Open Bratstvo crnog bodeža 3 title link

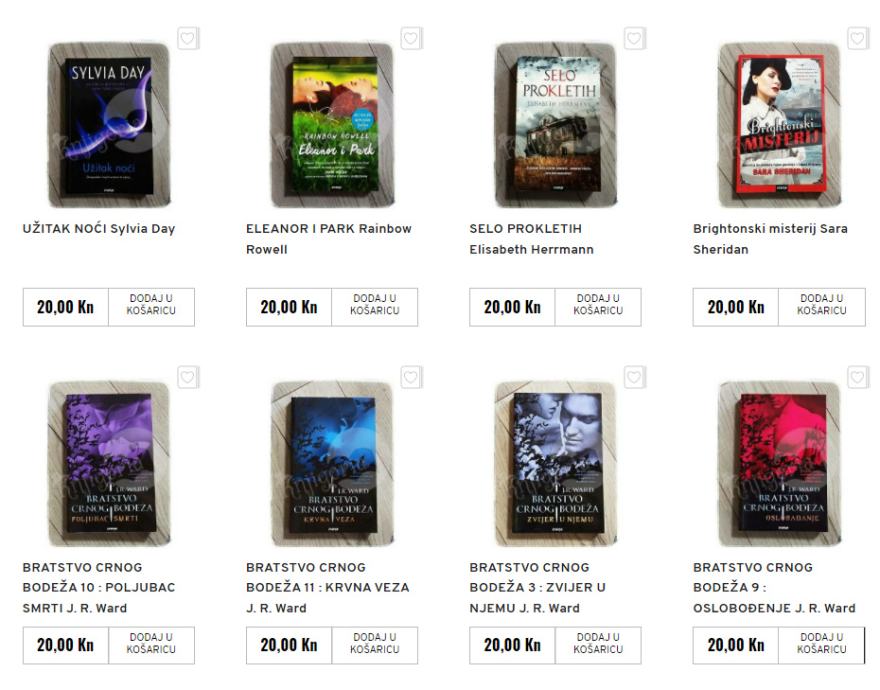tap(537, 587)
